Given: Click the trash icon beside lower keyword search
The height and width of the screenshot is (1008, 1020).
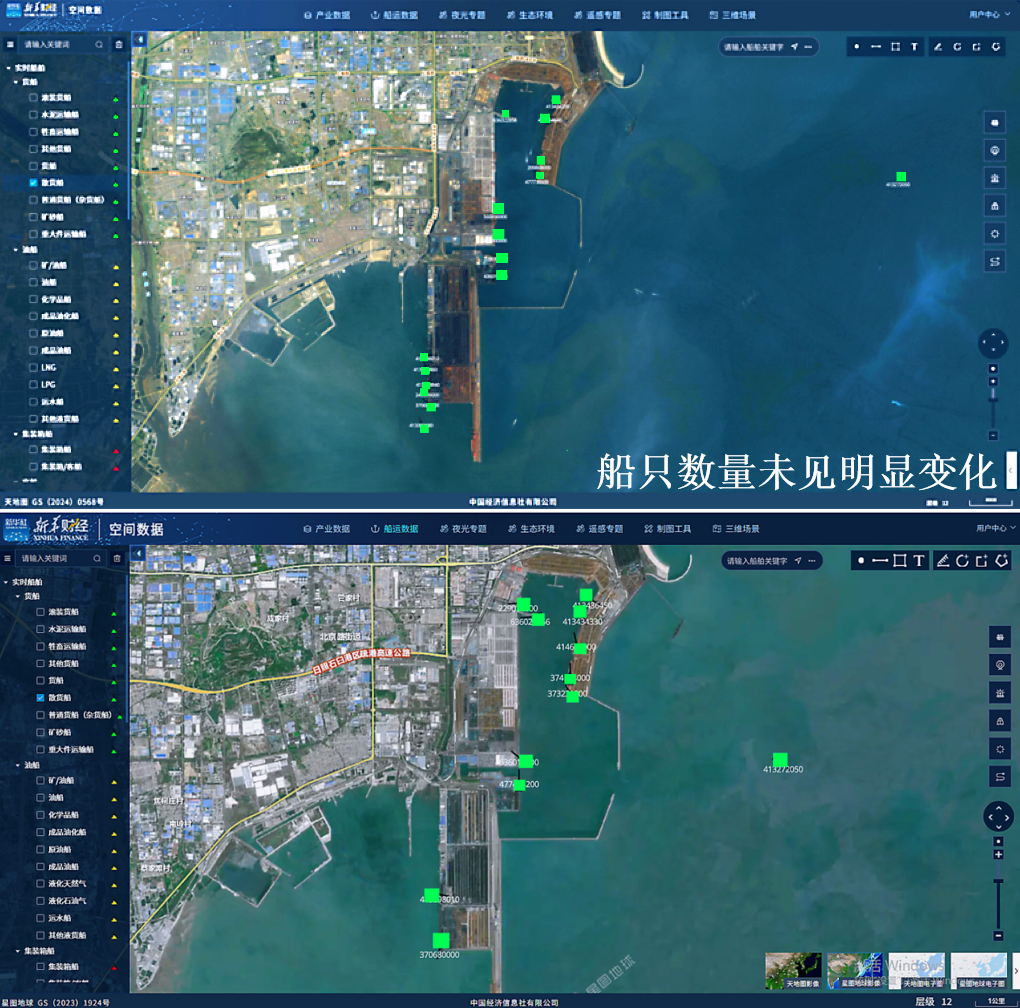Looking at the screenshot, I should coord(117,558).
